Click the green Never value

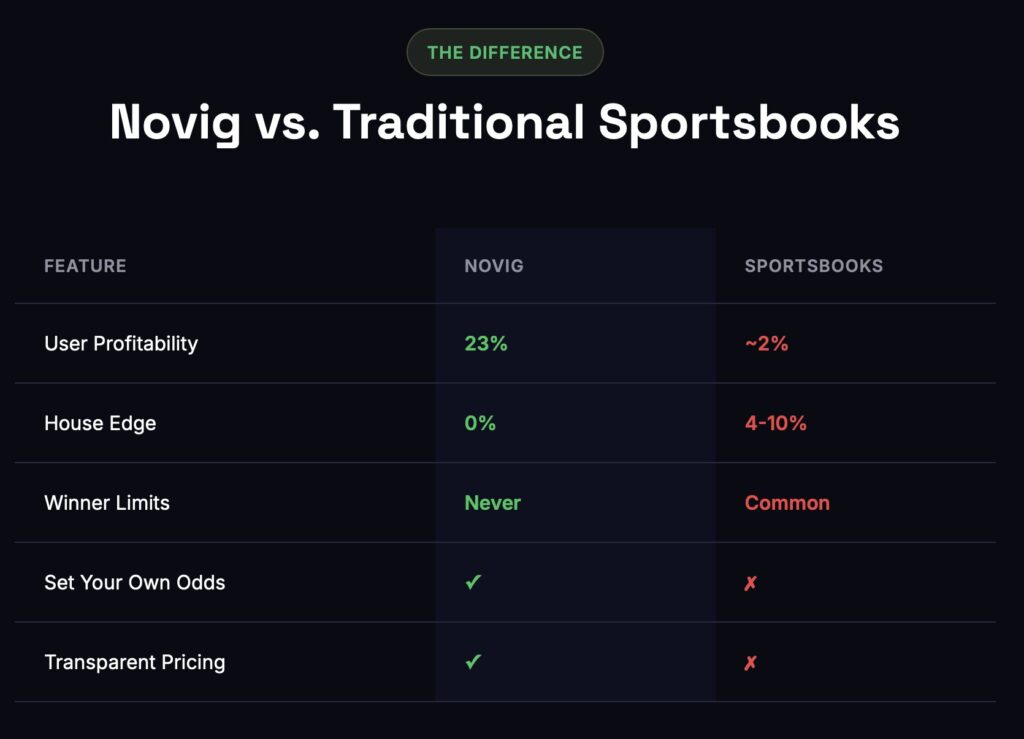click(x=492, y=503)
